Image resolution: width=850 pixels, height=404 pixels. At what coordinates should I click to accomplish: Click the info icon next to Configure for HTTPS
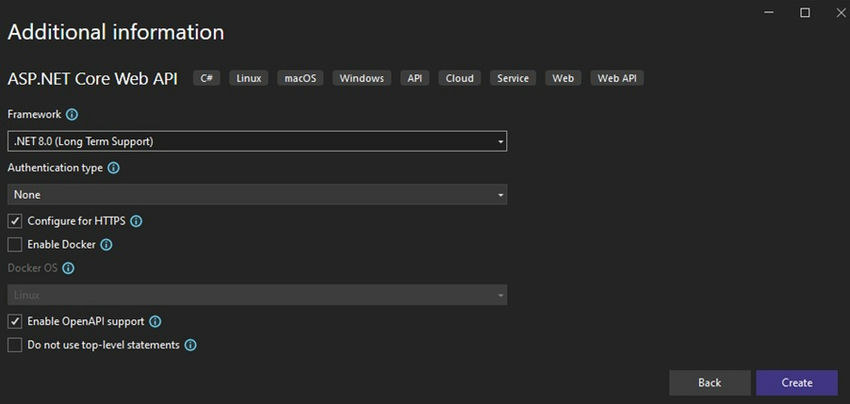click(x=136, y=221)
